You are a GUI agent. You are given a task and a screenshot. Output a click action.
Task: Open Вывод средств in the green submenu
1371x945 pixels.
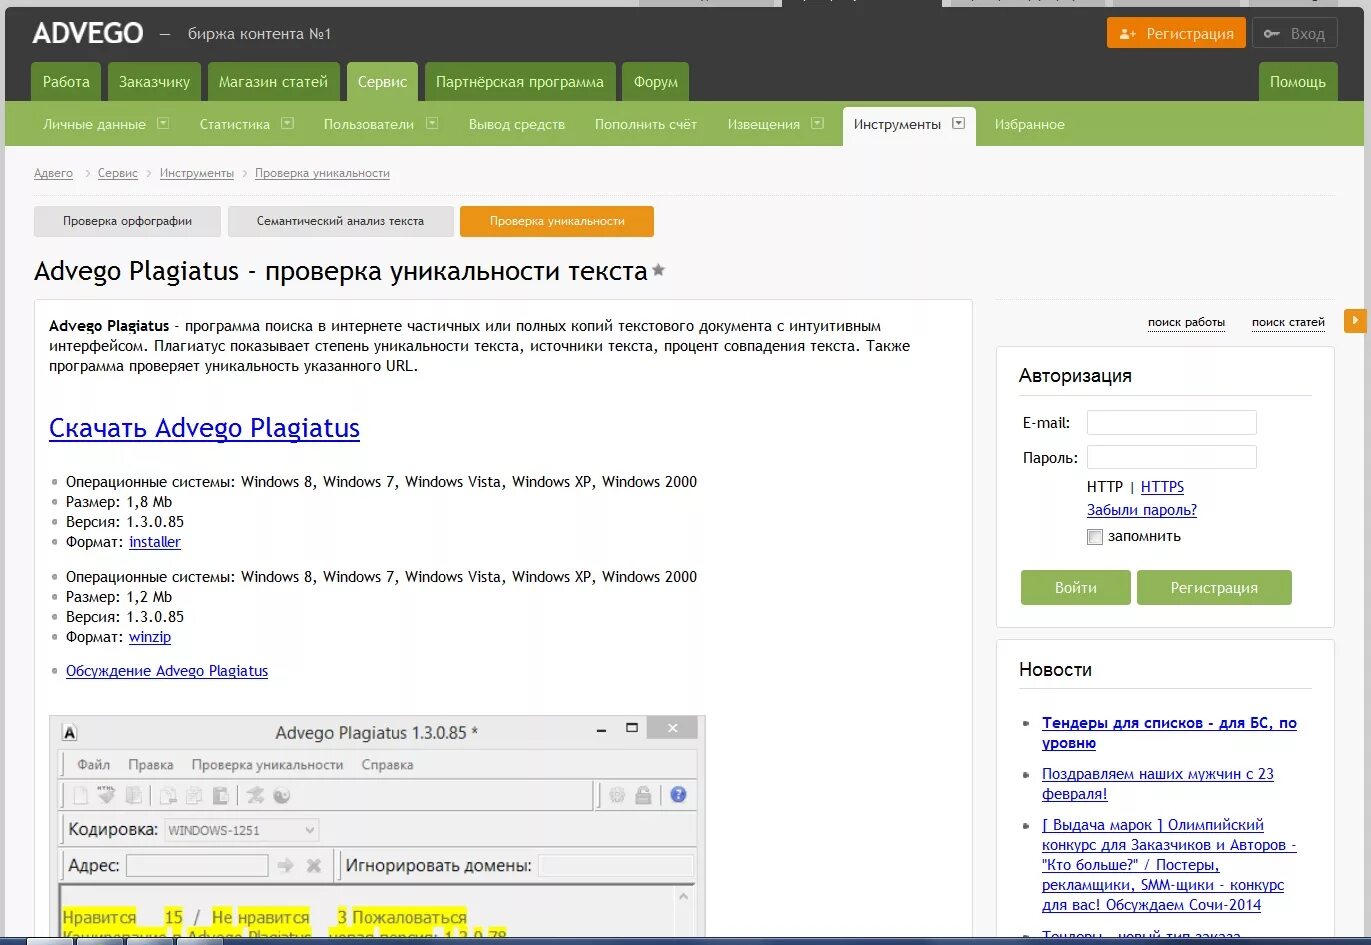coord(517,124)
